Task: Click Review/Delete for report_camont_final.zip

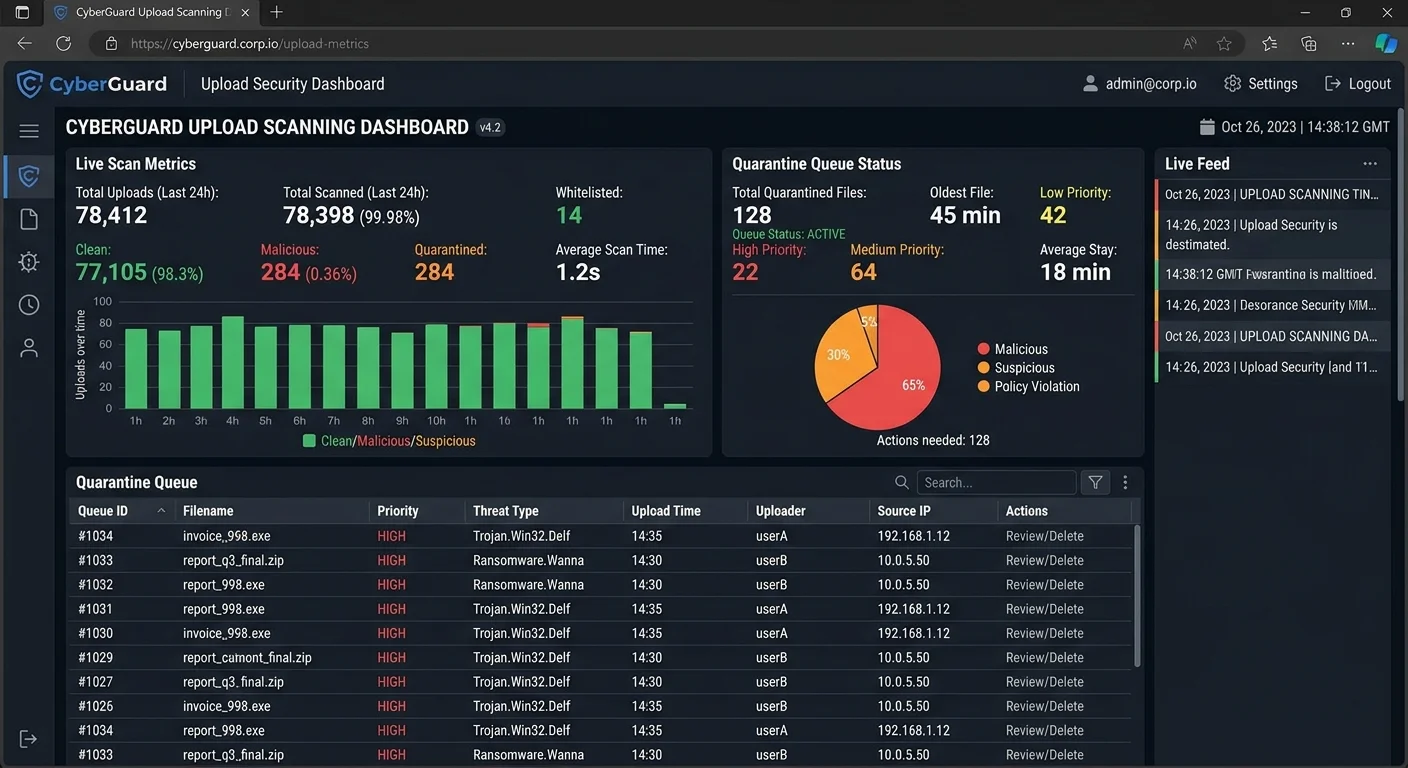Action: (1045, 657)
